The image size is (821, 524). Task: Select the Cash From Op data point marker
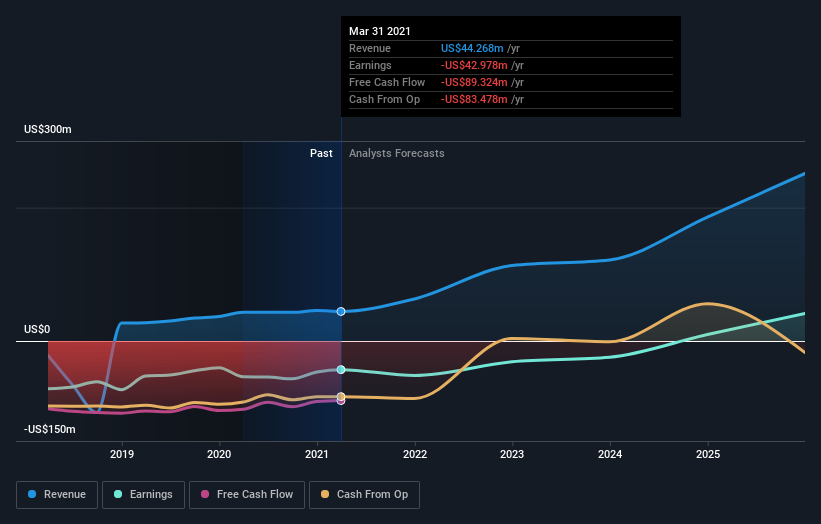click(x=341, y=396)
